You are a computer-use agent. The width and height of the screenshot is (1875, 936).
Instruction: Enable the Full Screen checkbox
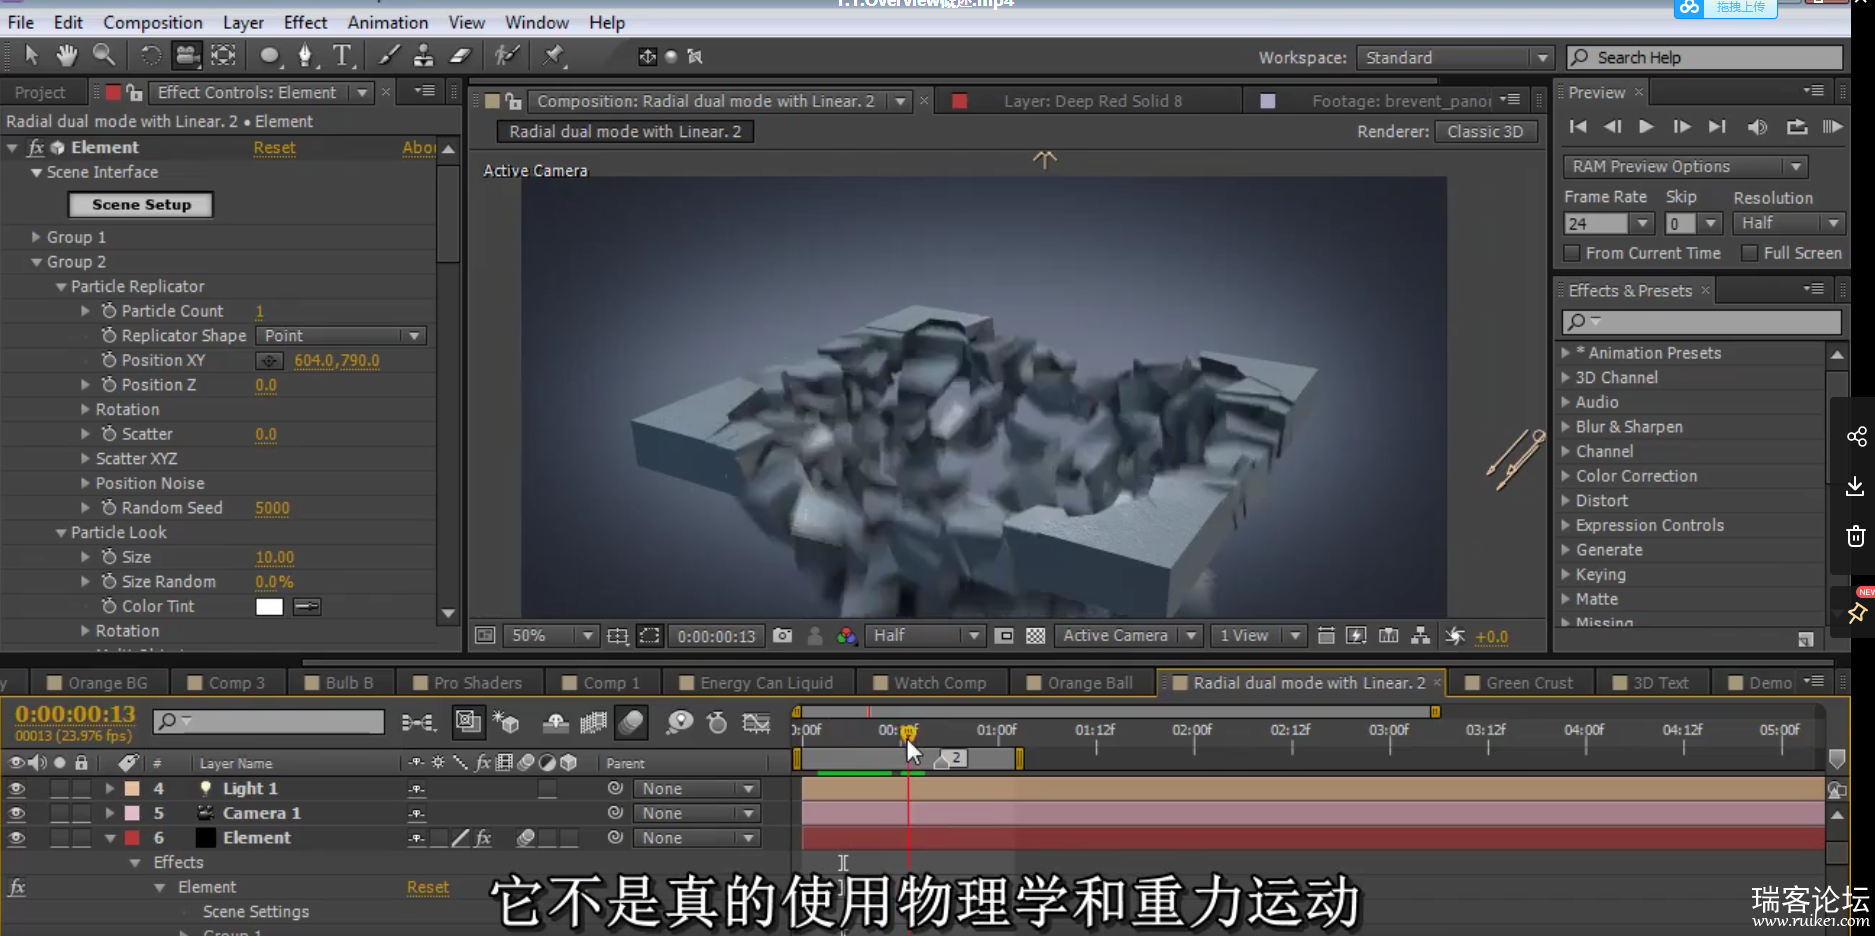click(x=1749, y=254)
